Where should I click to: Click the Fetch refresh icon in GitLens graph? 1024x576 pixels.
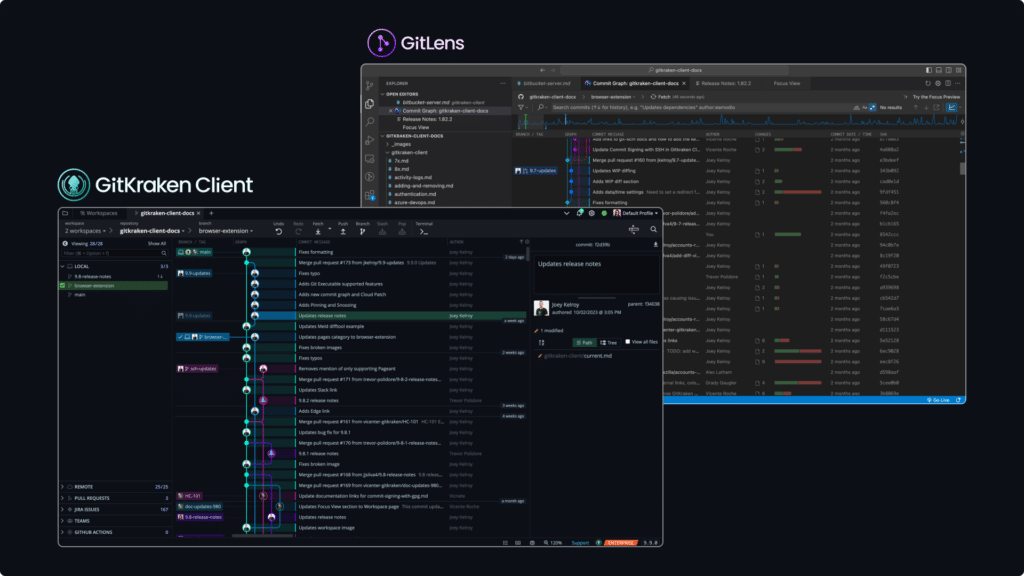653,97
